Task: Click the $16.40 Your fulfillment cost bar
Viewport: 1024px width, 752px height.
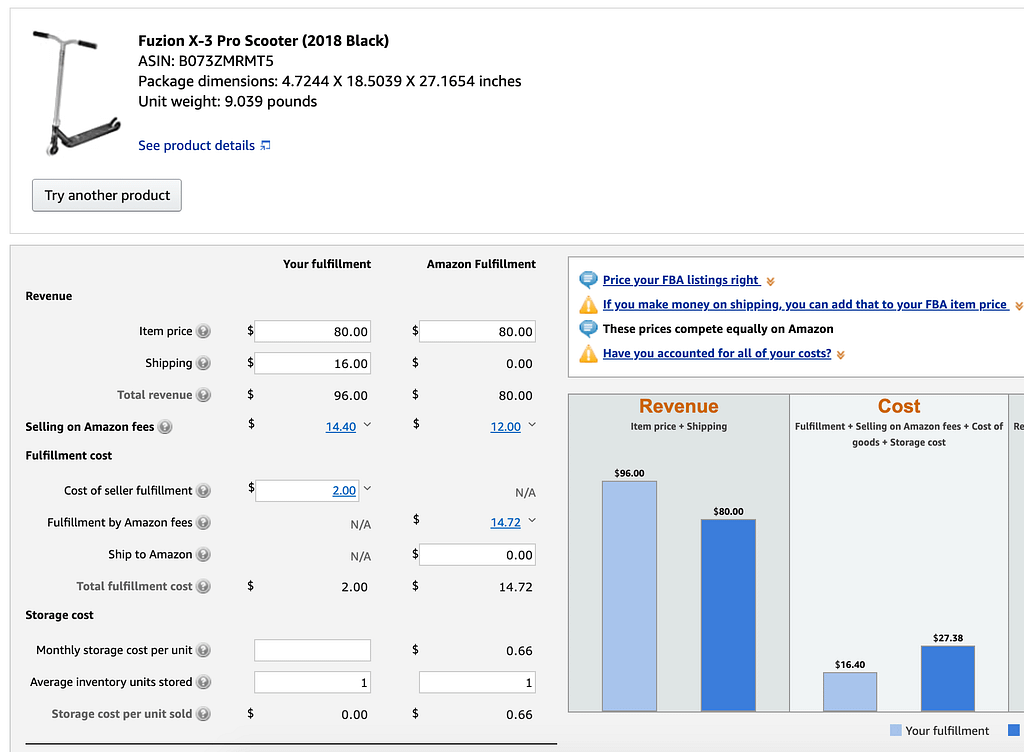Action: (850, 692)
